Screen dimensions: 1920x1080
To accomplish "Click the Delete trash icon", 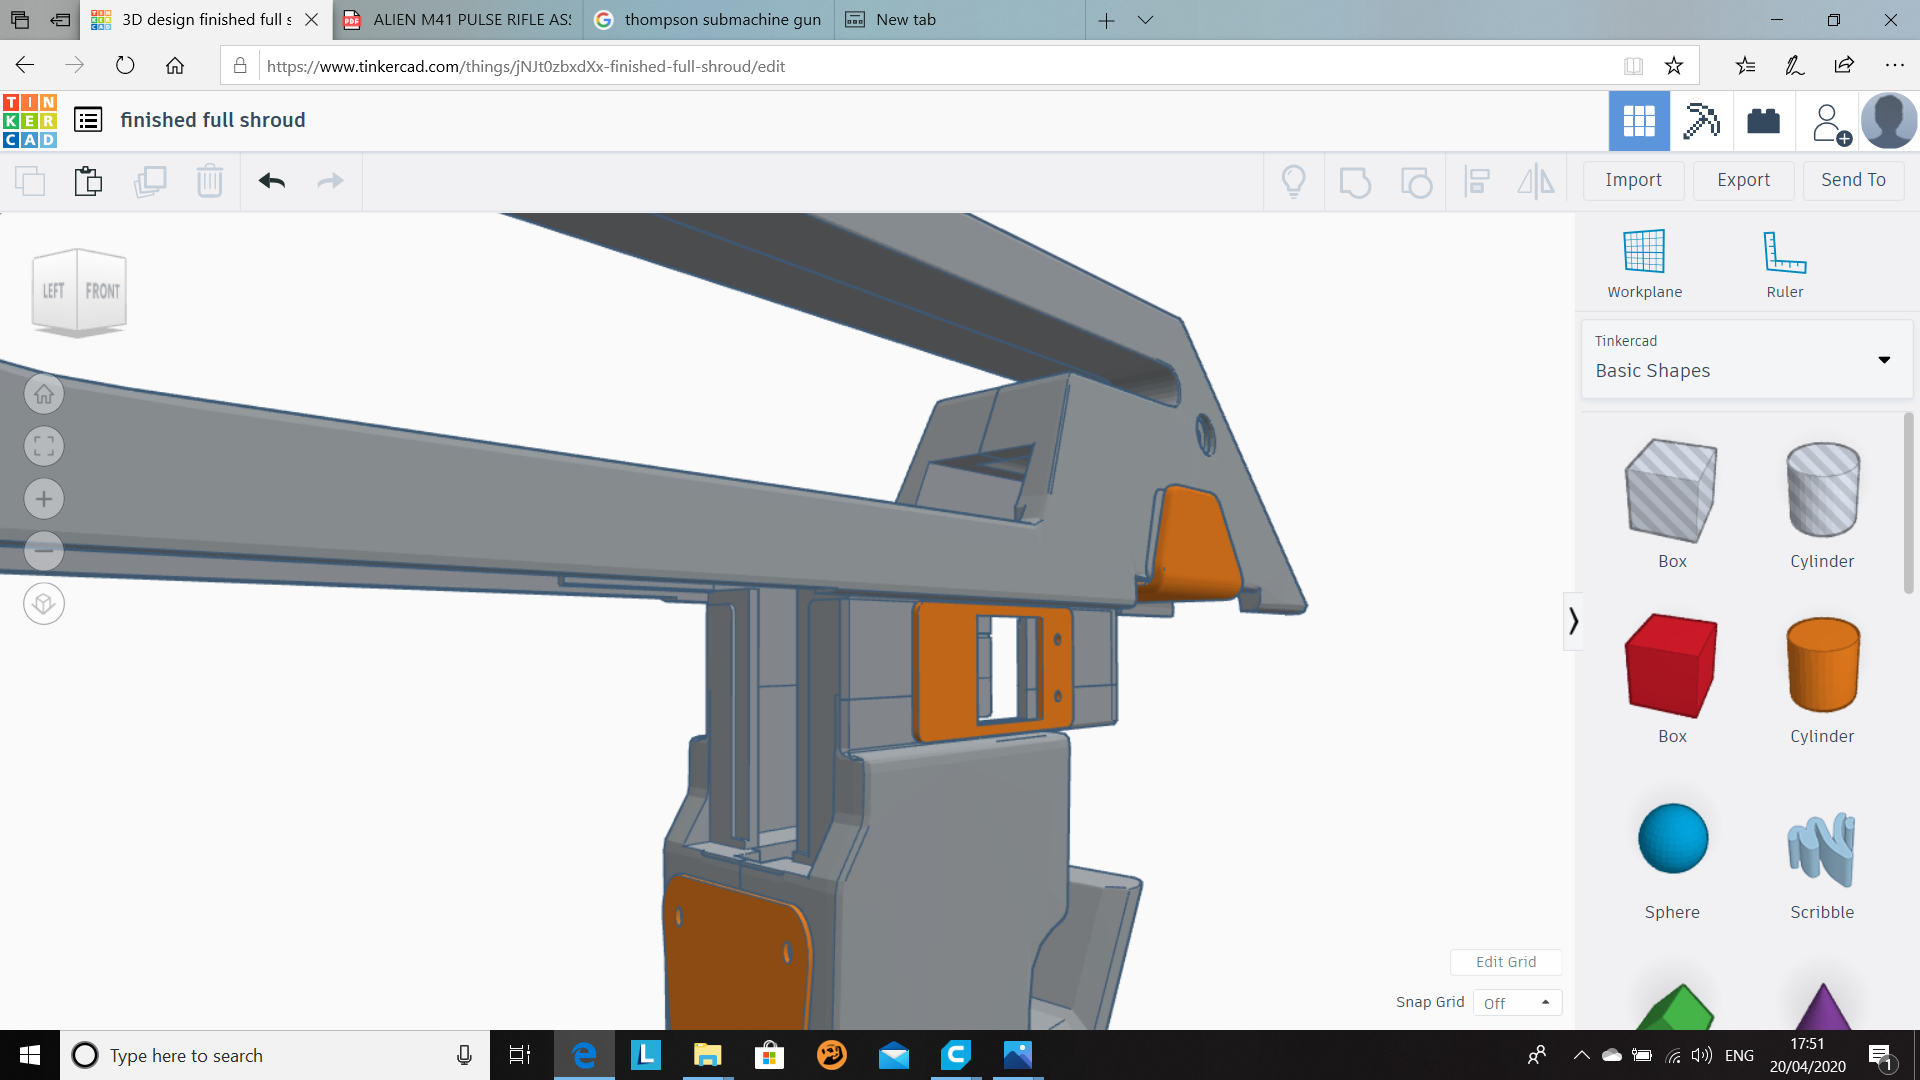I will [x=210, y=181].
